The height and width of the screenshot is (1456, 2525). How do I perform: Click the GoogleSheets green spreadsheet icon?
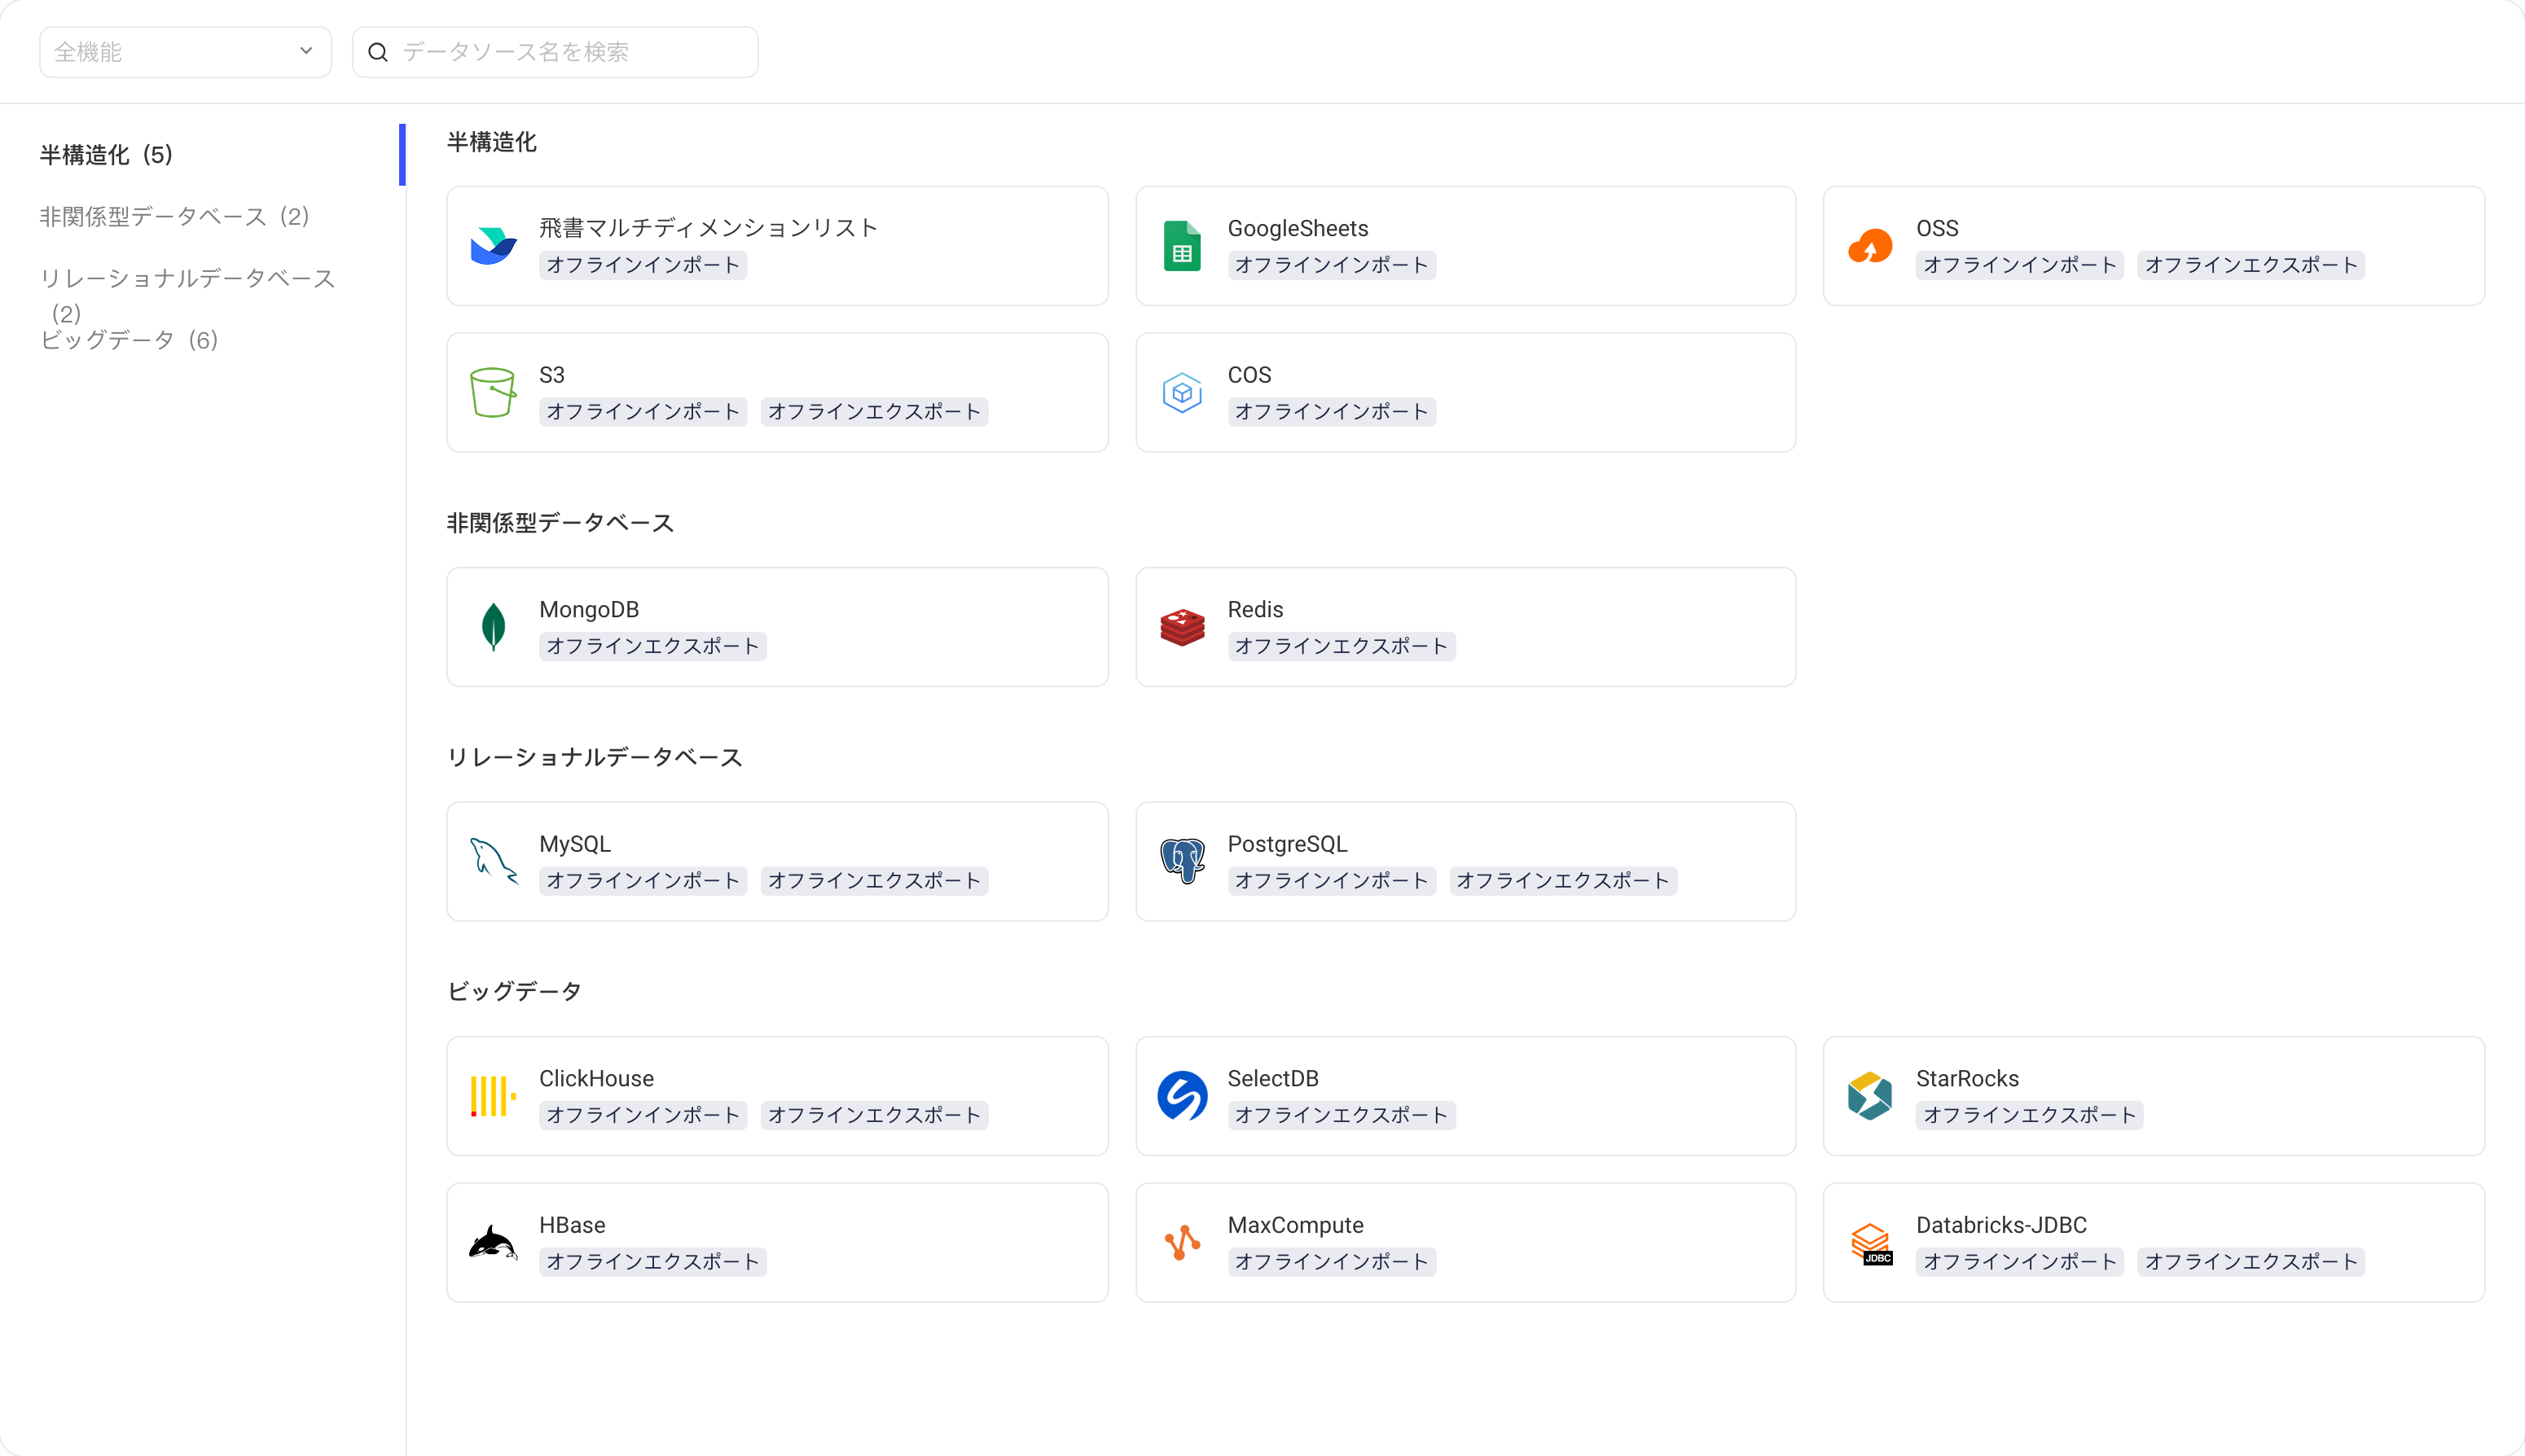[x=1182, y=246]
